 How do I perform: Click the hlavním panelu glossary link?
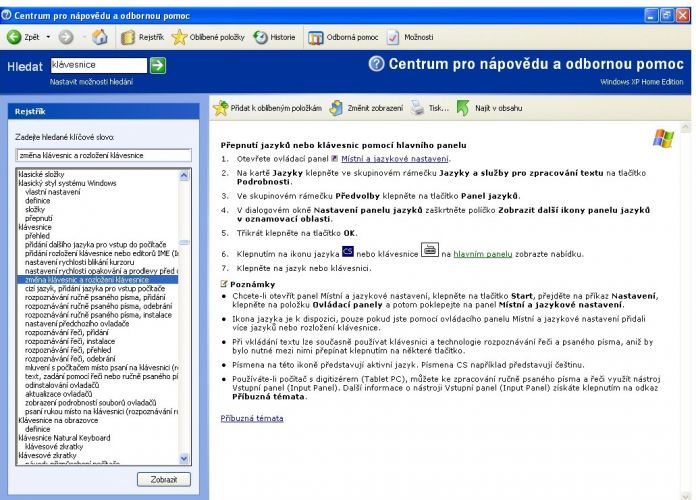coord(482,254)
